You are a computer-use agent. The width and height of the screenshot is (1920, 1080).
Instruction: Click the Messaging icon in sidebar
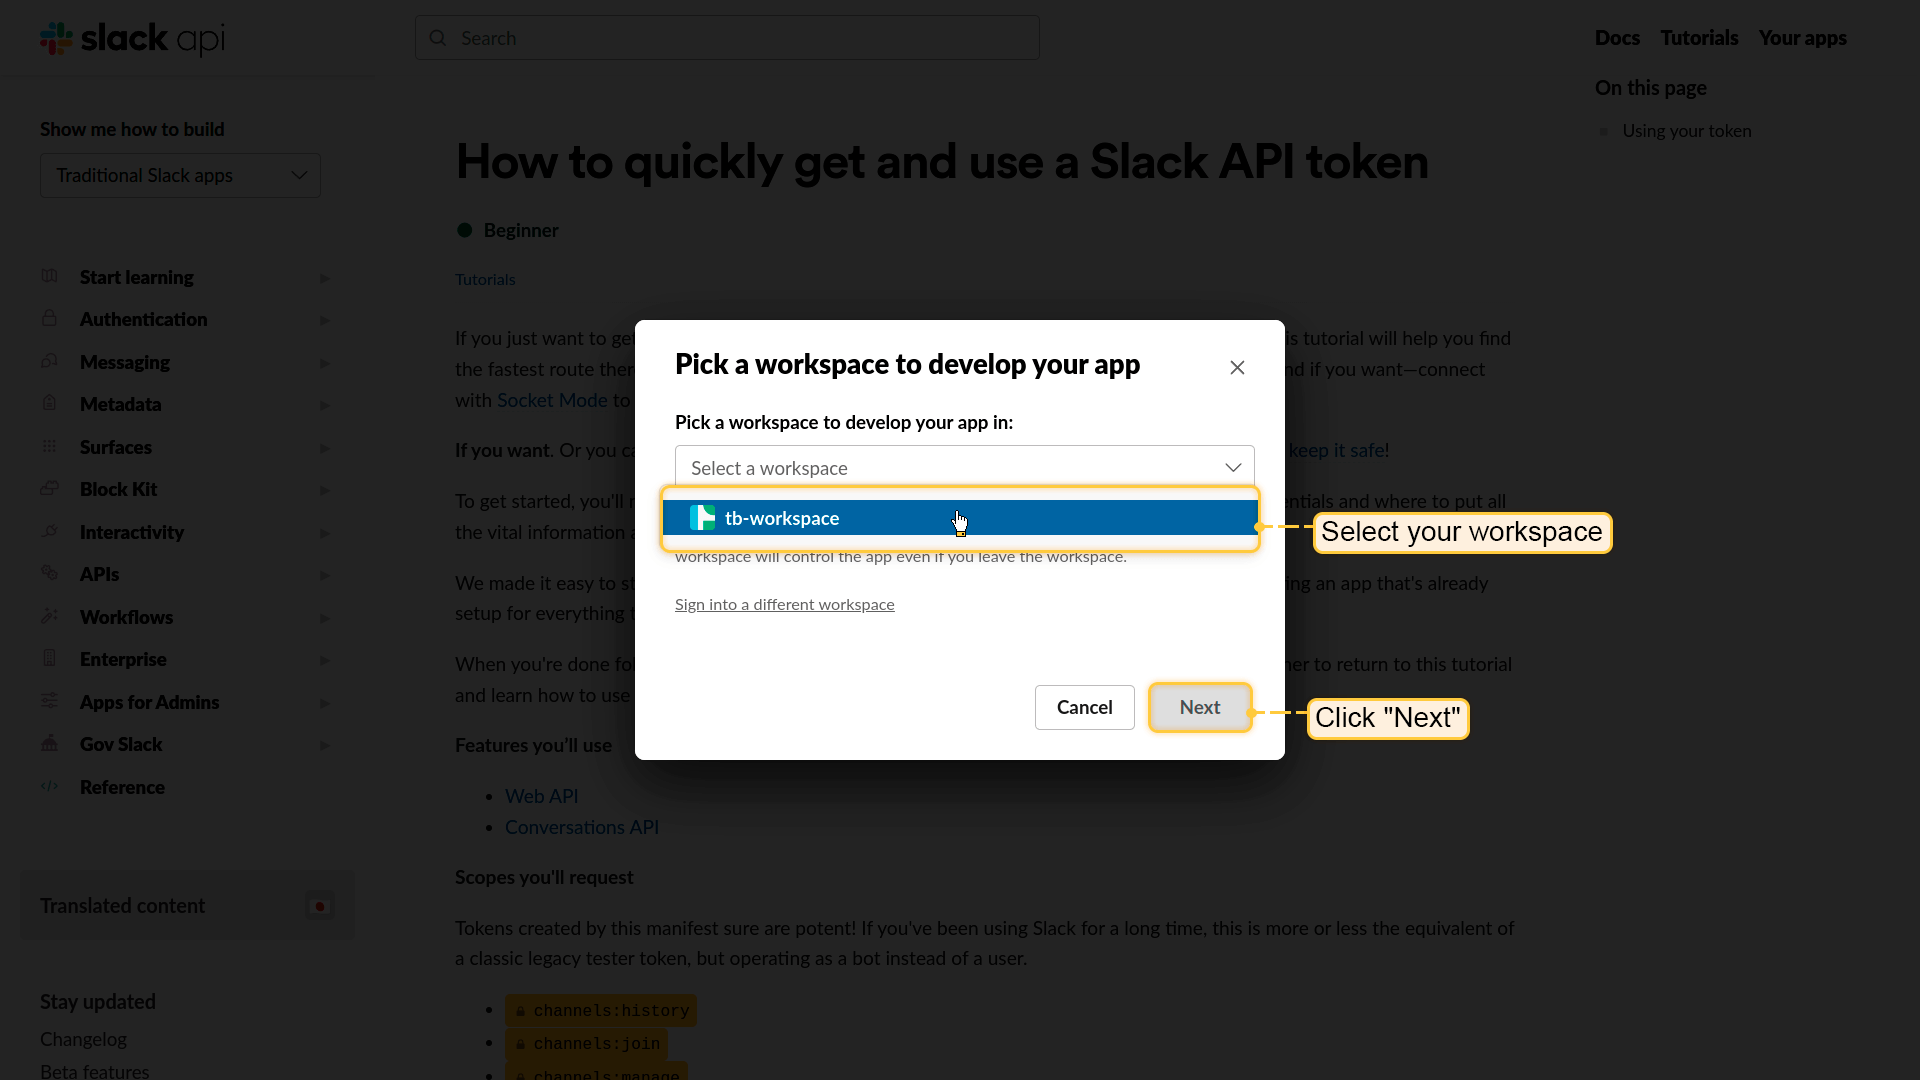[x=49, y=361]
